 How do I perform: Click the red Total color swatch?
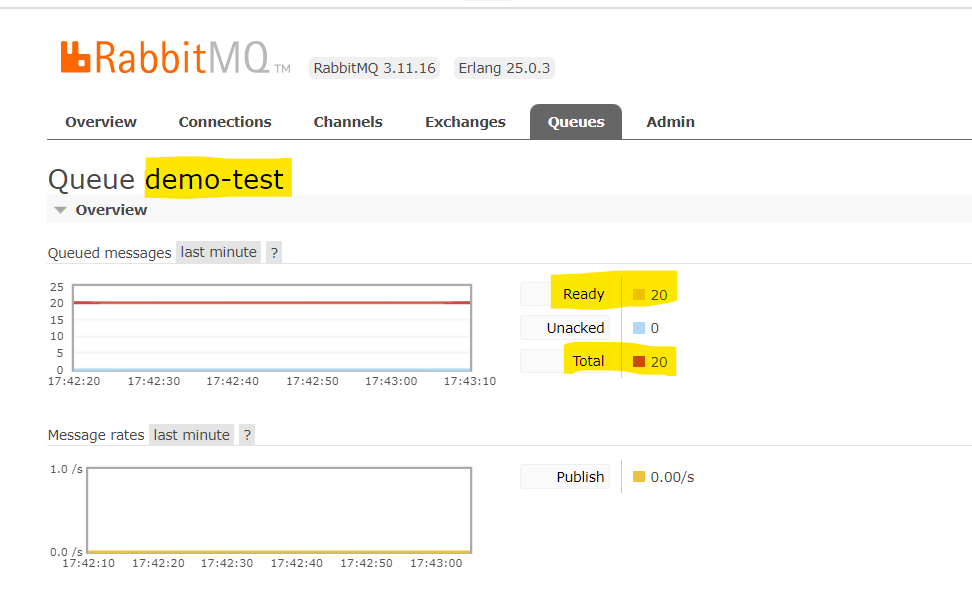639,362
